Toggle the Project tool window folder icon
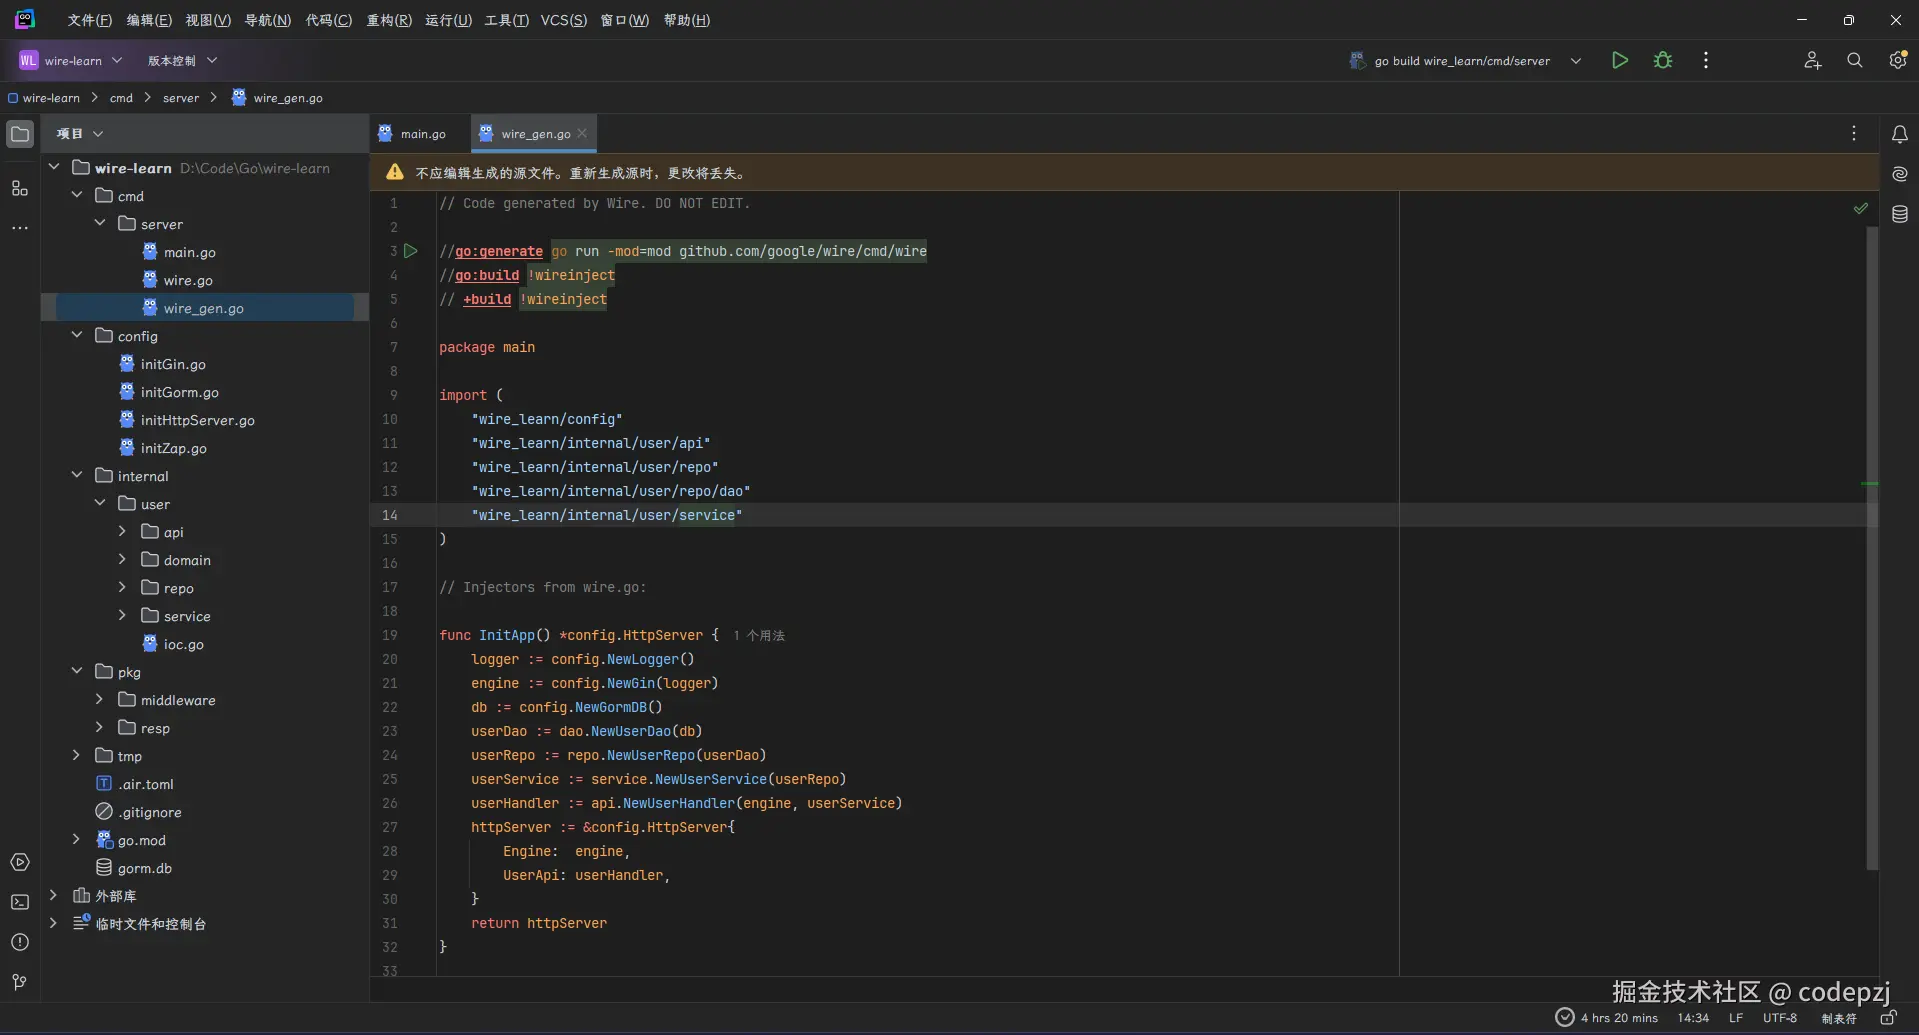The width and height of the screenshot is (1919, 1035). click(20, 134)
